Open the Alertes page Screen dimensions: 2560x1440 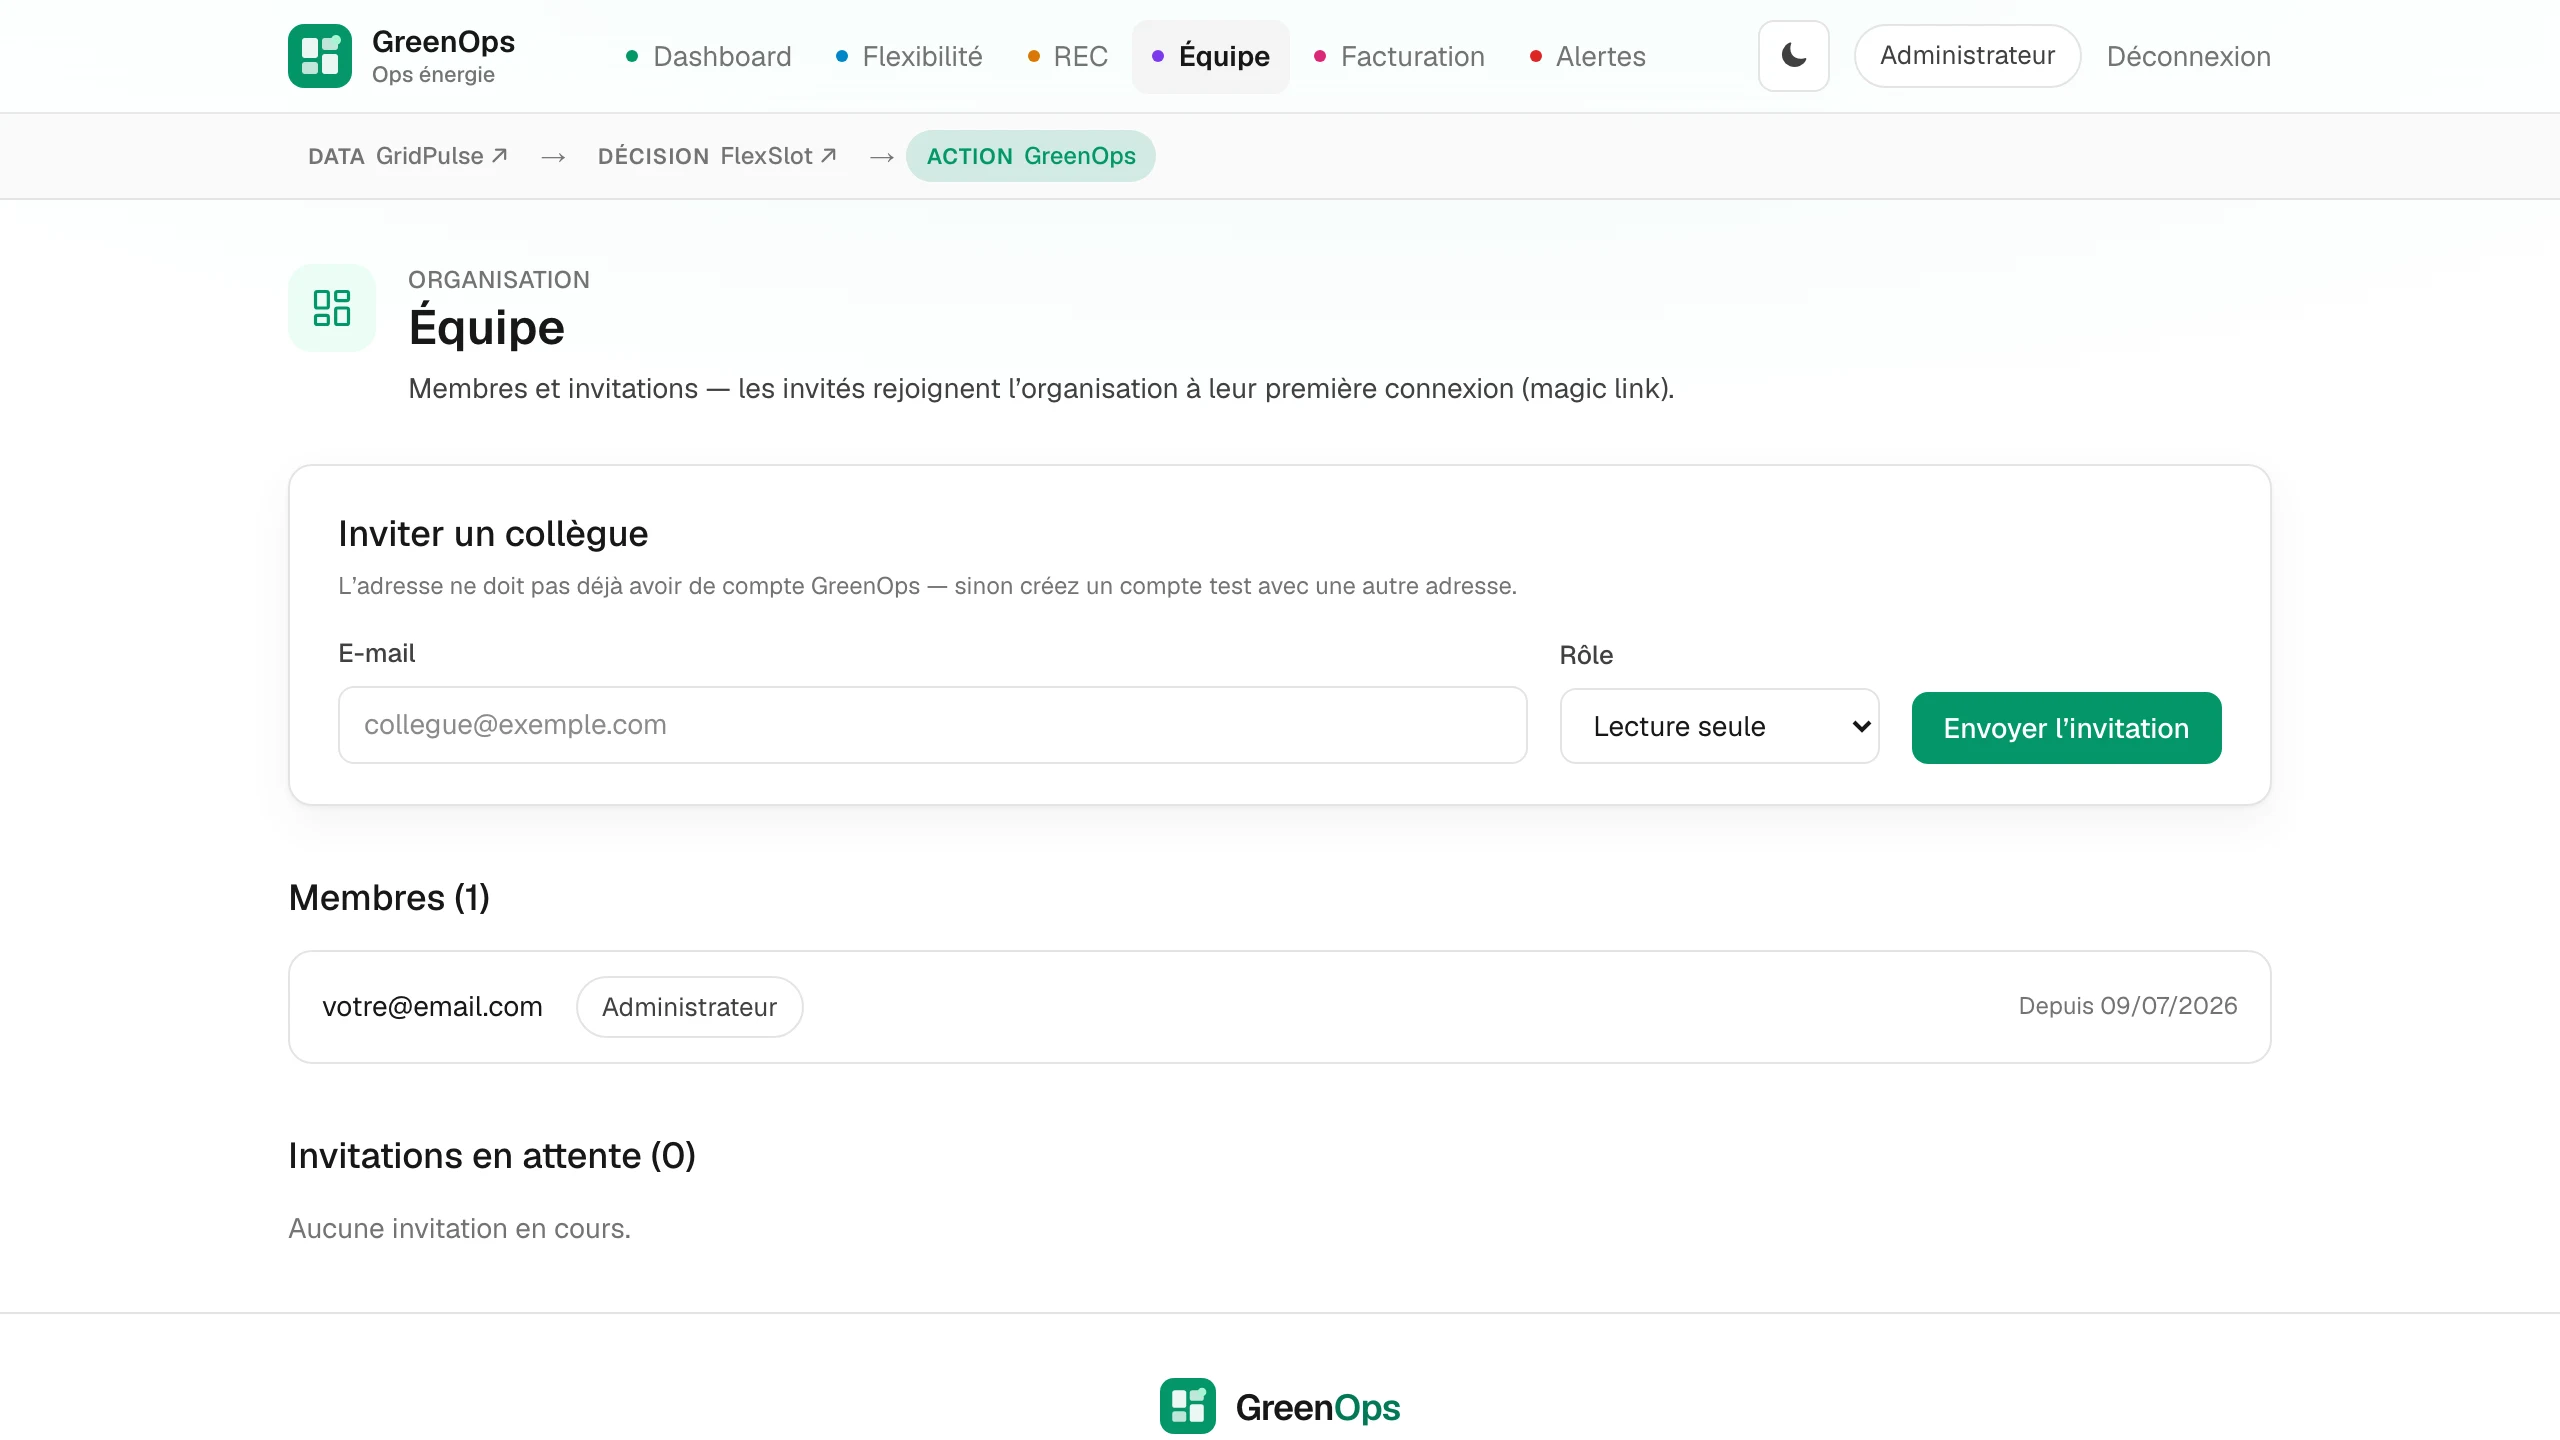tap(1588, 56)
